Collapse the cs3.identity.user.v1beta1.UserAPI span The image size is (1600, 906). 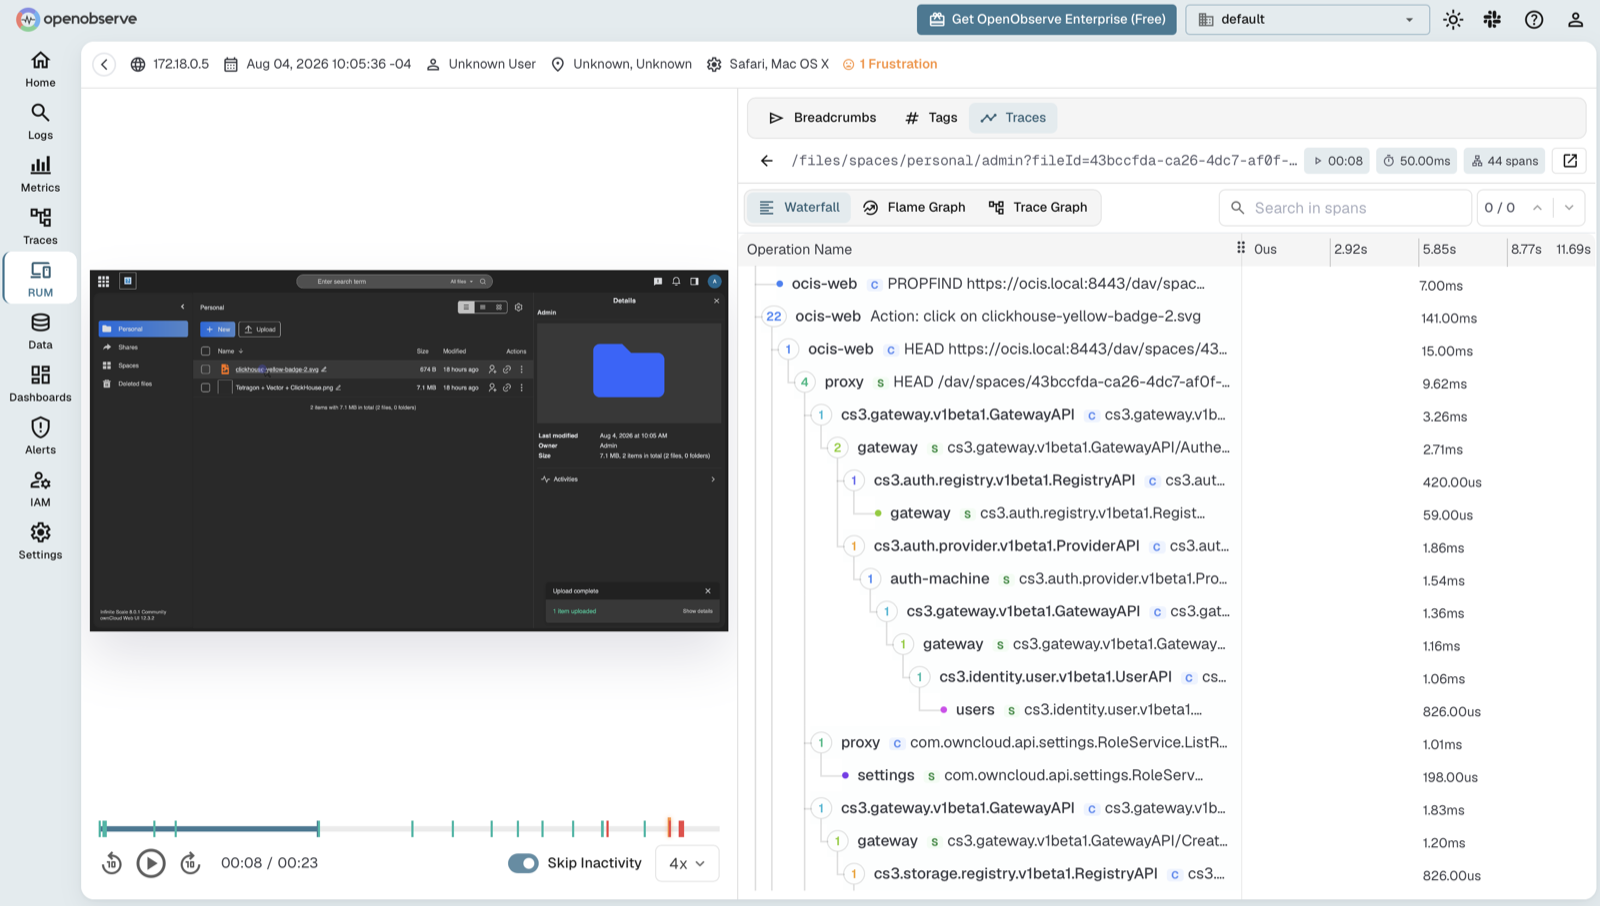click(919, 678)
